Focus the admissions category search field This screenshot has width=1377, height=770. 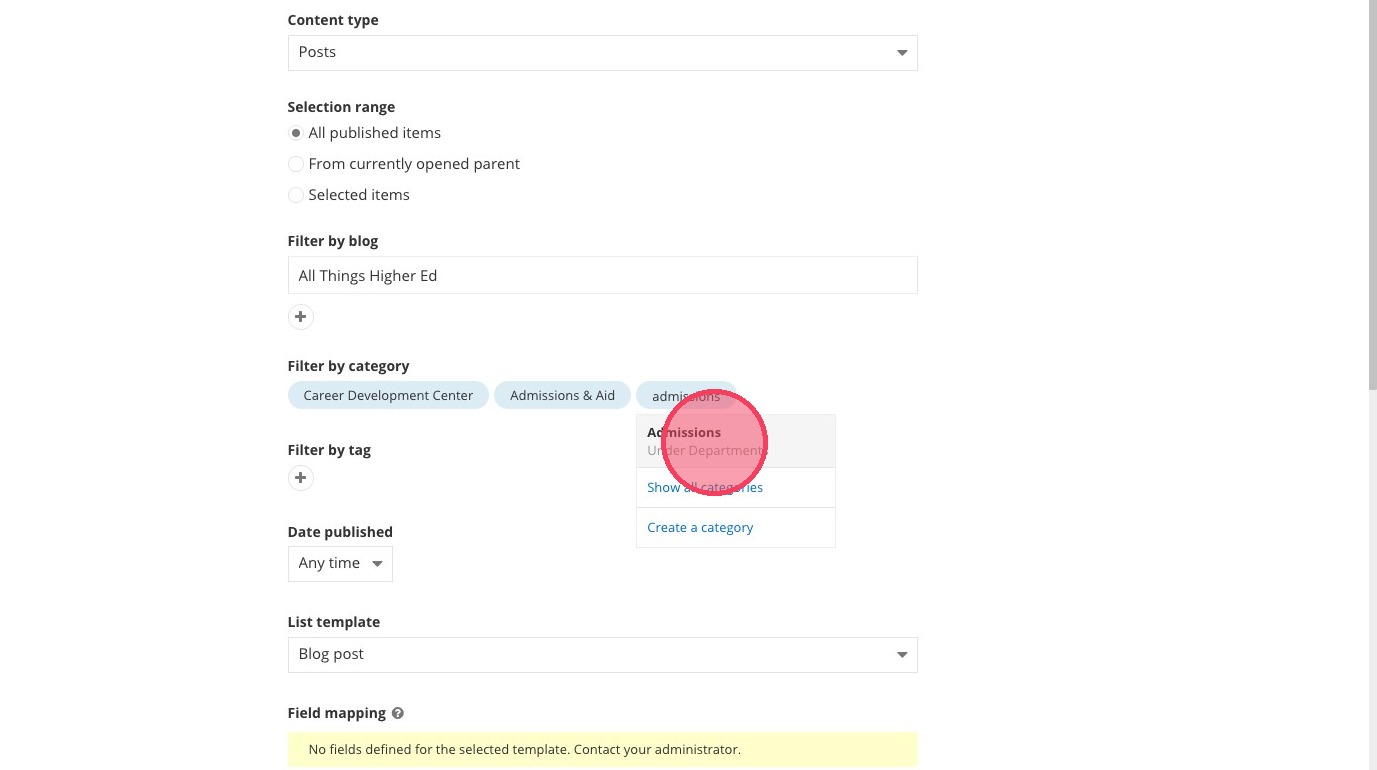point(686,397)
